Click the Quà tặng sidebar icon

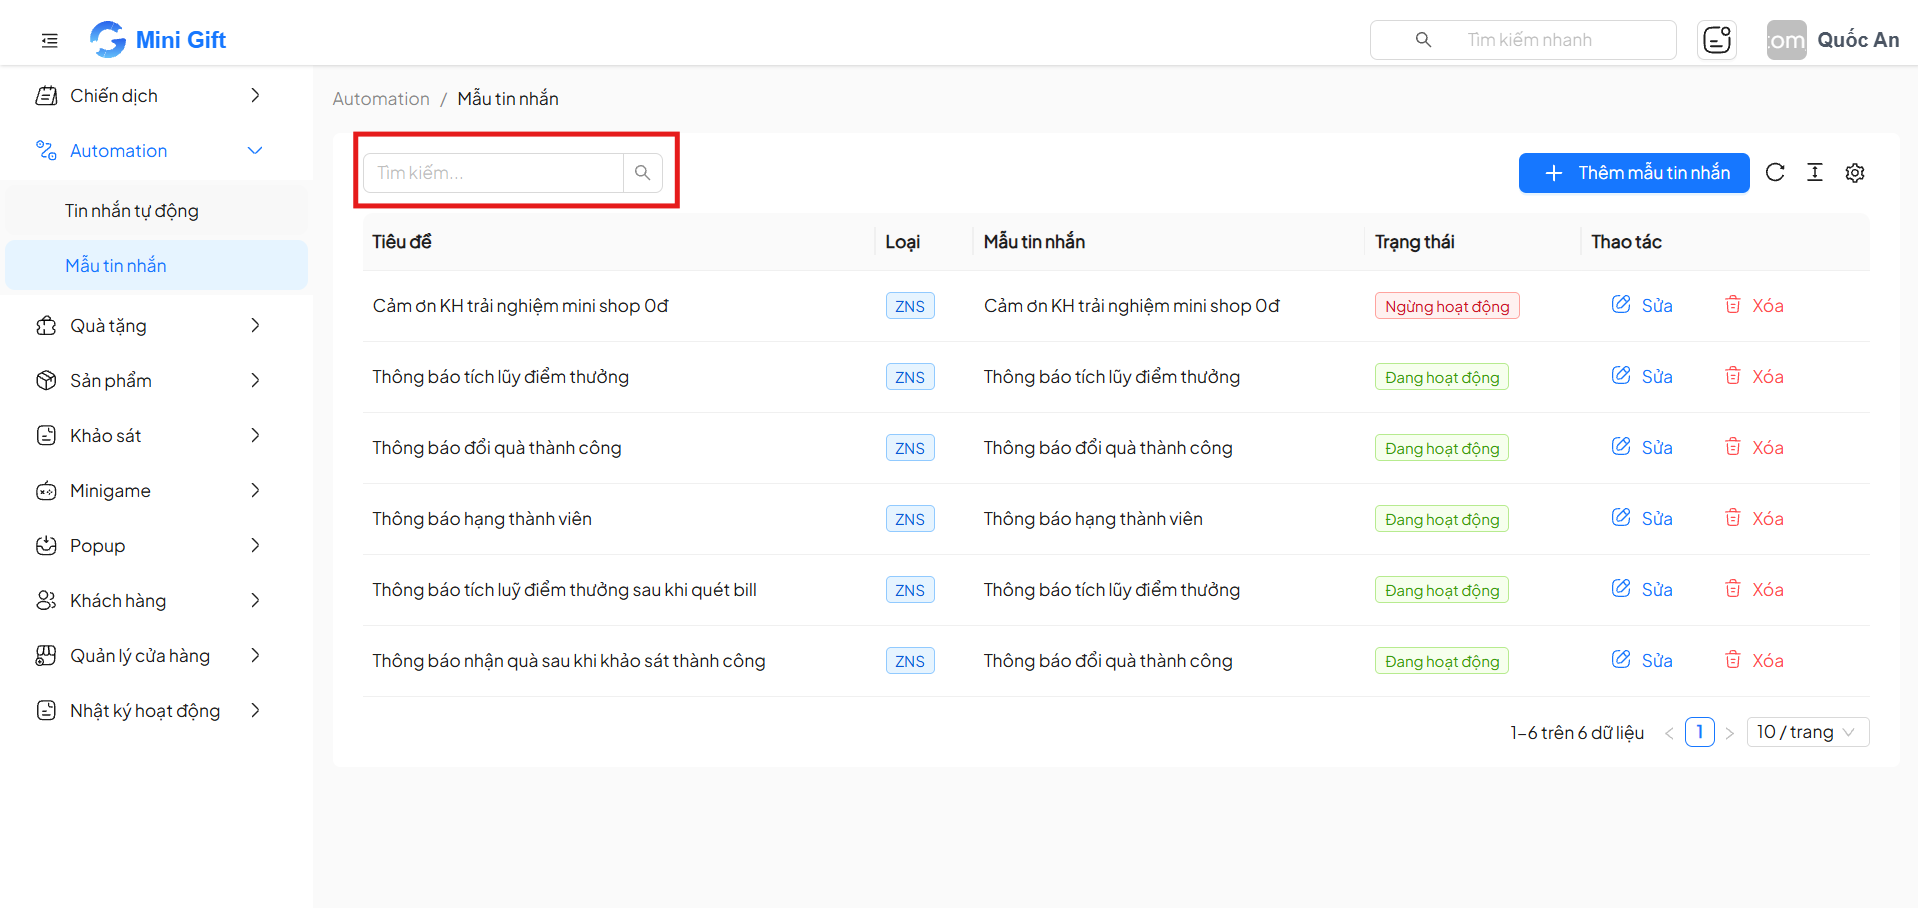click(x=46, y=325)
